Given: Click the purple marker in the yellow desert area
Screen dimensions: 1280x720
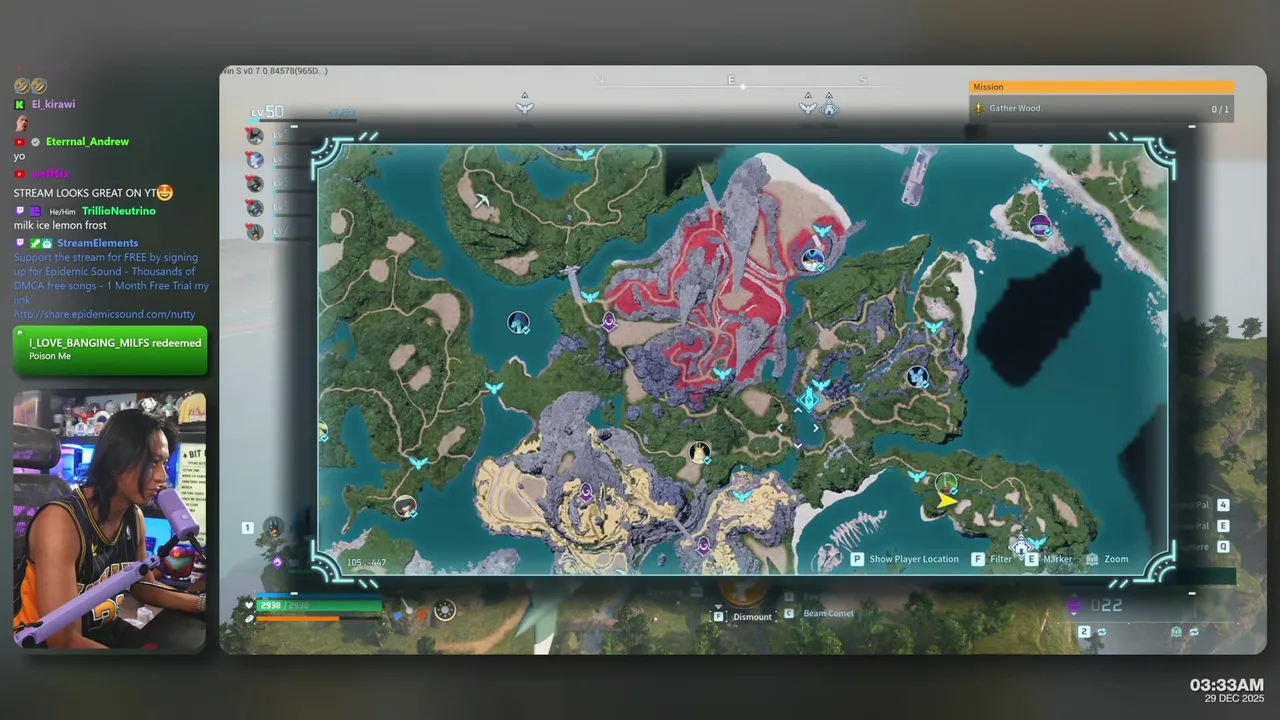Looking at the screenshot, I should tap(586, 492).
